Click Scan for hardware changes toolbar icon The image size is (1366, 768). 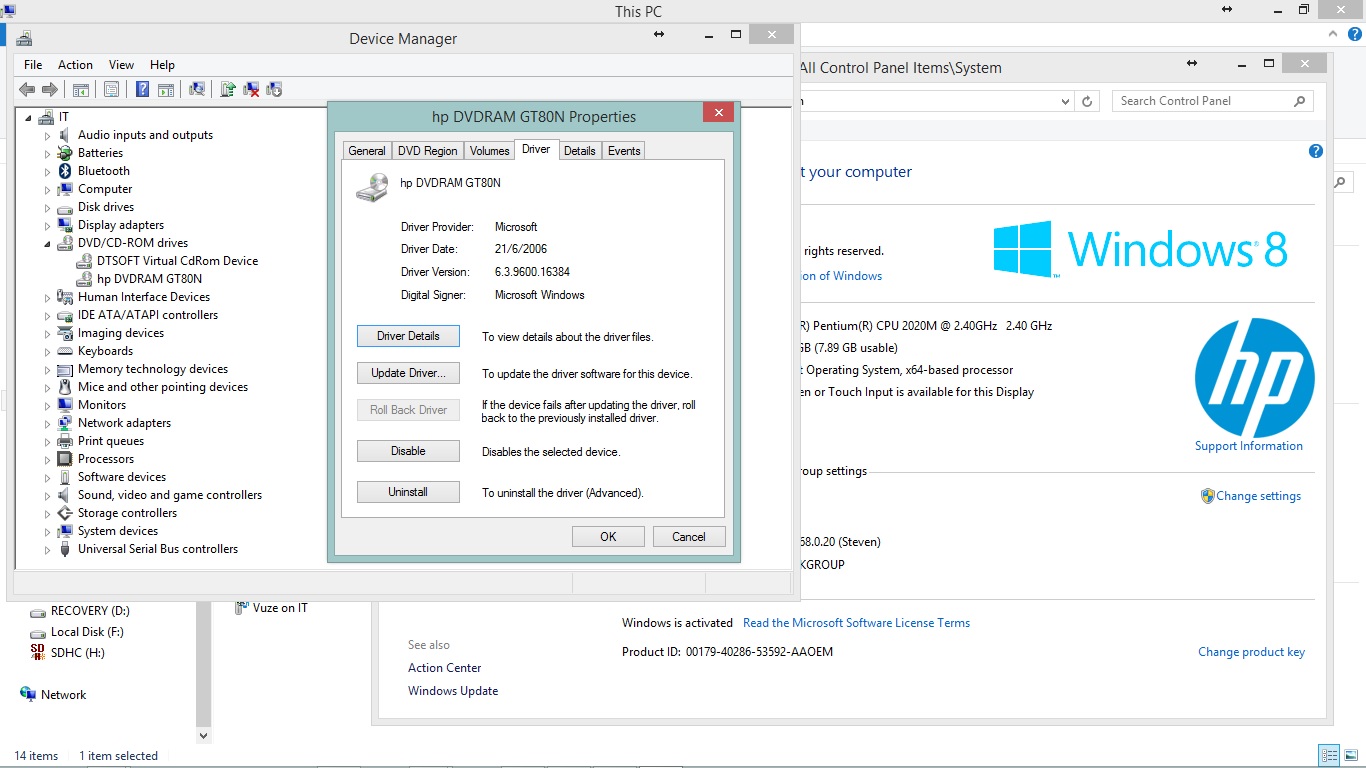197,89
